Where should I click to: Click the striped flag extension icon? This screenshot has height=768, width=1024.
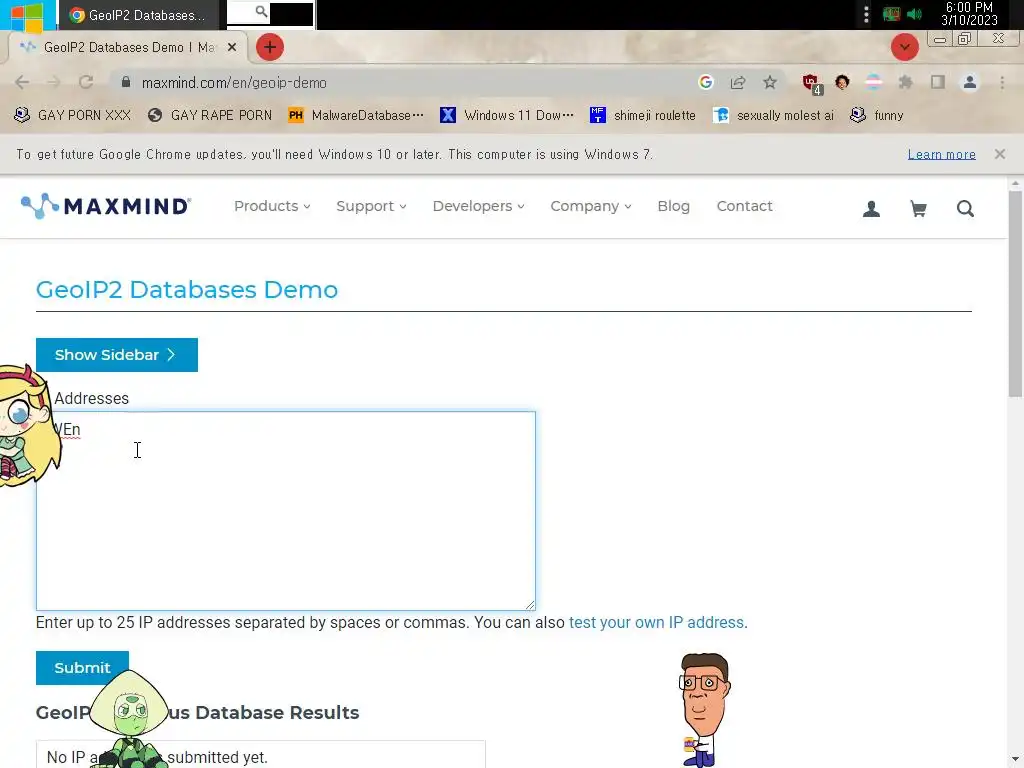pyautogui.click(x=873, y=82)
